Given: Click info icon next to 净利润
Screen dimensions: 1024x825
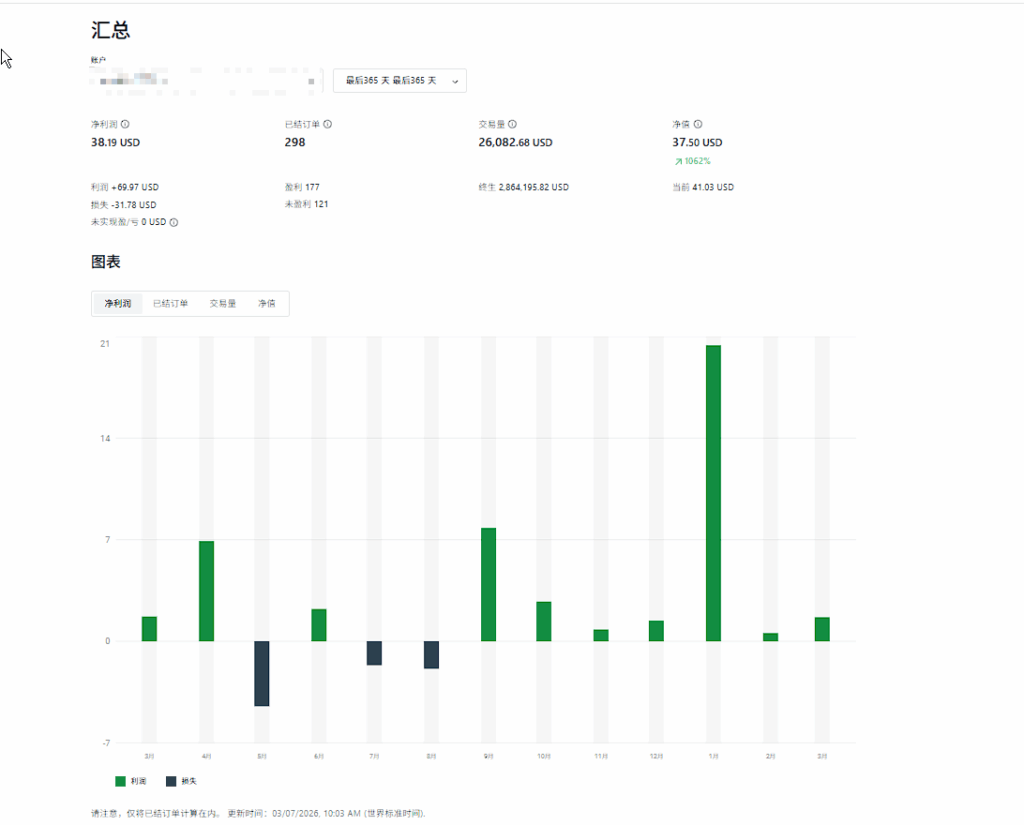Looking at the screenshot, I should tap(125, 125).
